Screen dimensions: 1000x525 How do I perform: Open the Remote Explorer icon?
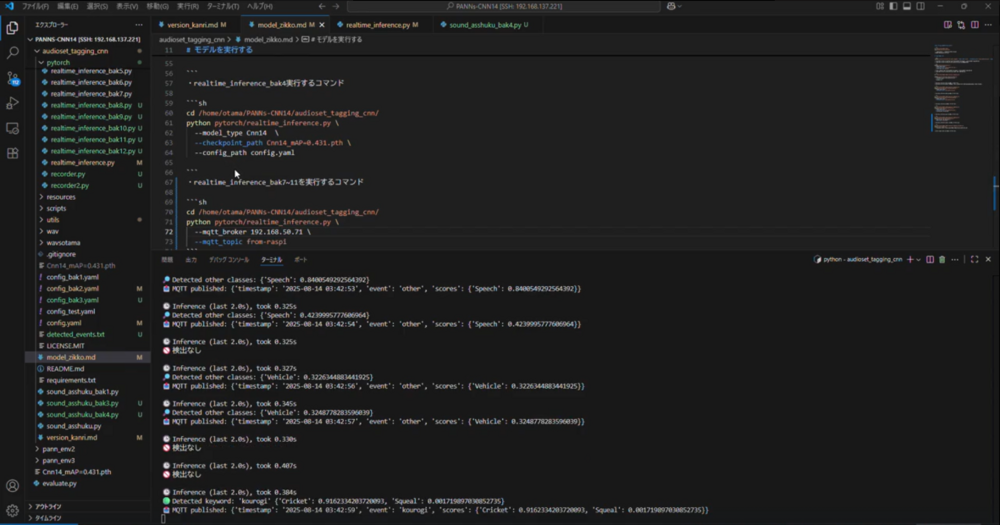click(12, 128)
